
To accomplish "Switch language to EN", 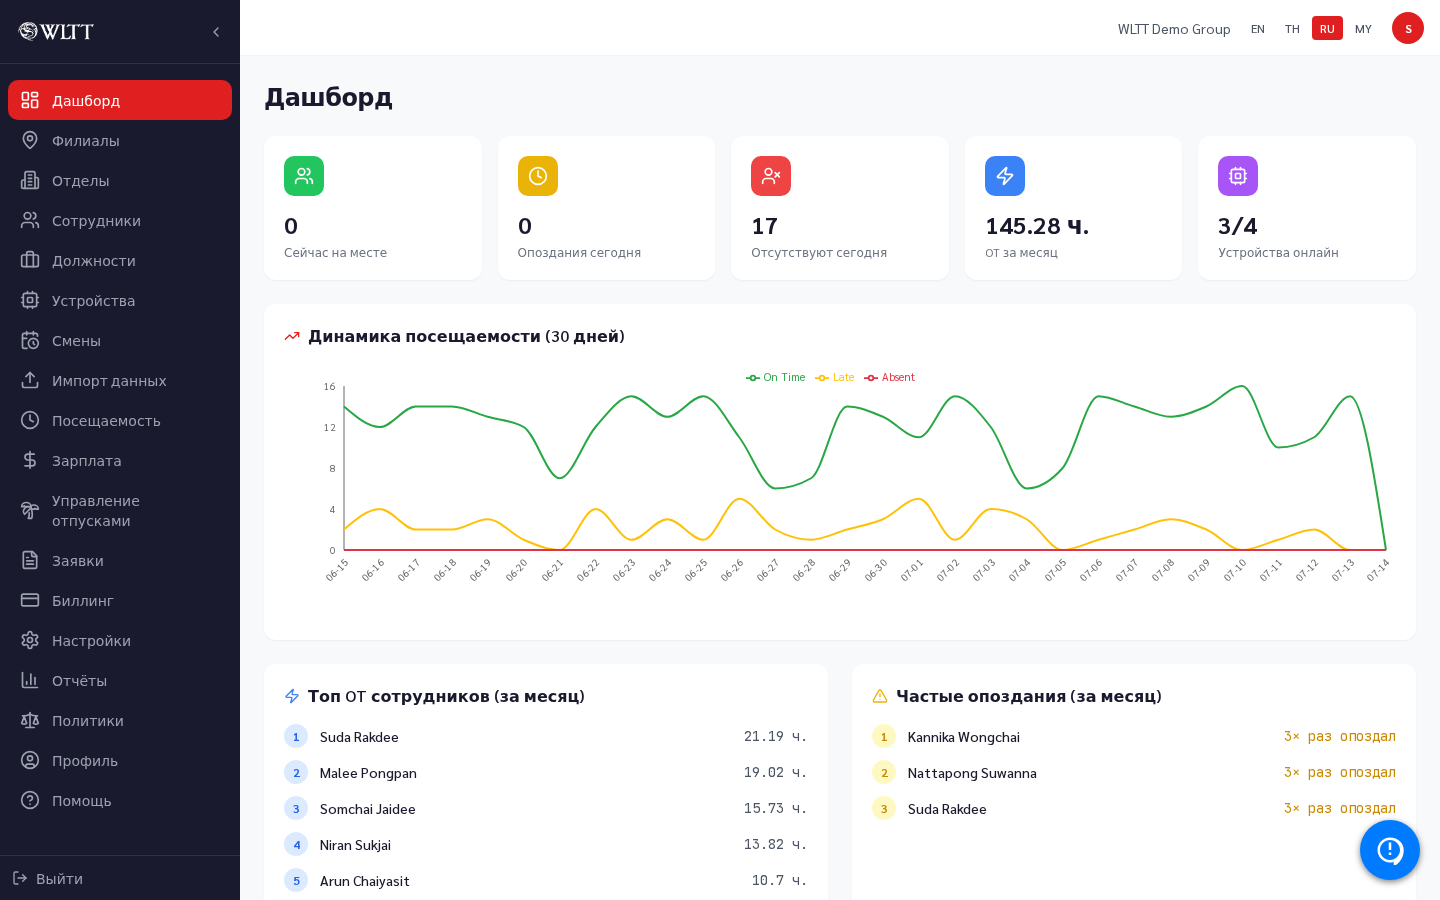I will pyautogui.click(x=1258, y=29).
